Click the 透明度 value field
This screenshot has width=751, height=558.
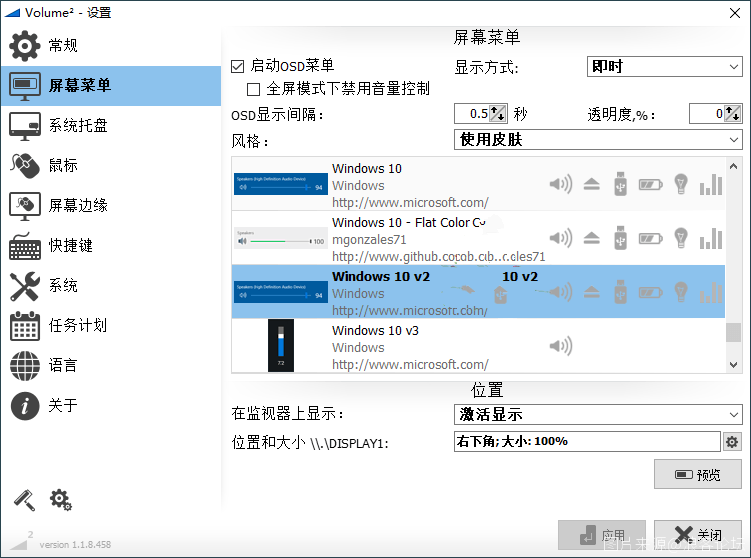[707, 114]
